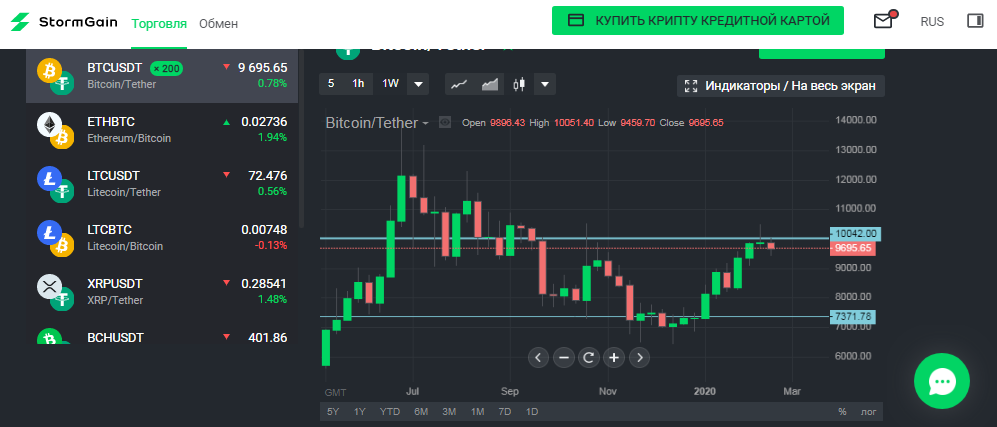
Task: Click the Bitcoin/Tether coin icon in BTCUSDT row
Action: [x=56, y=77]
